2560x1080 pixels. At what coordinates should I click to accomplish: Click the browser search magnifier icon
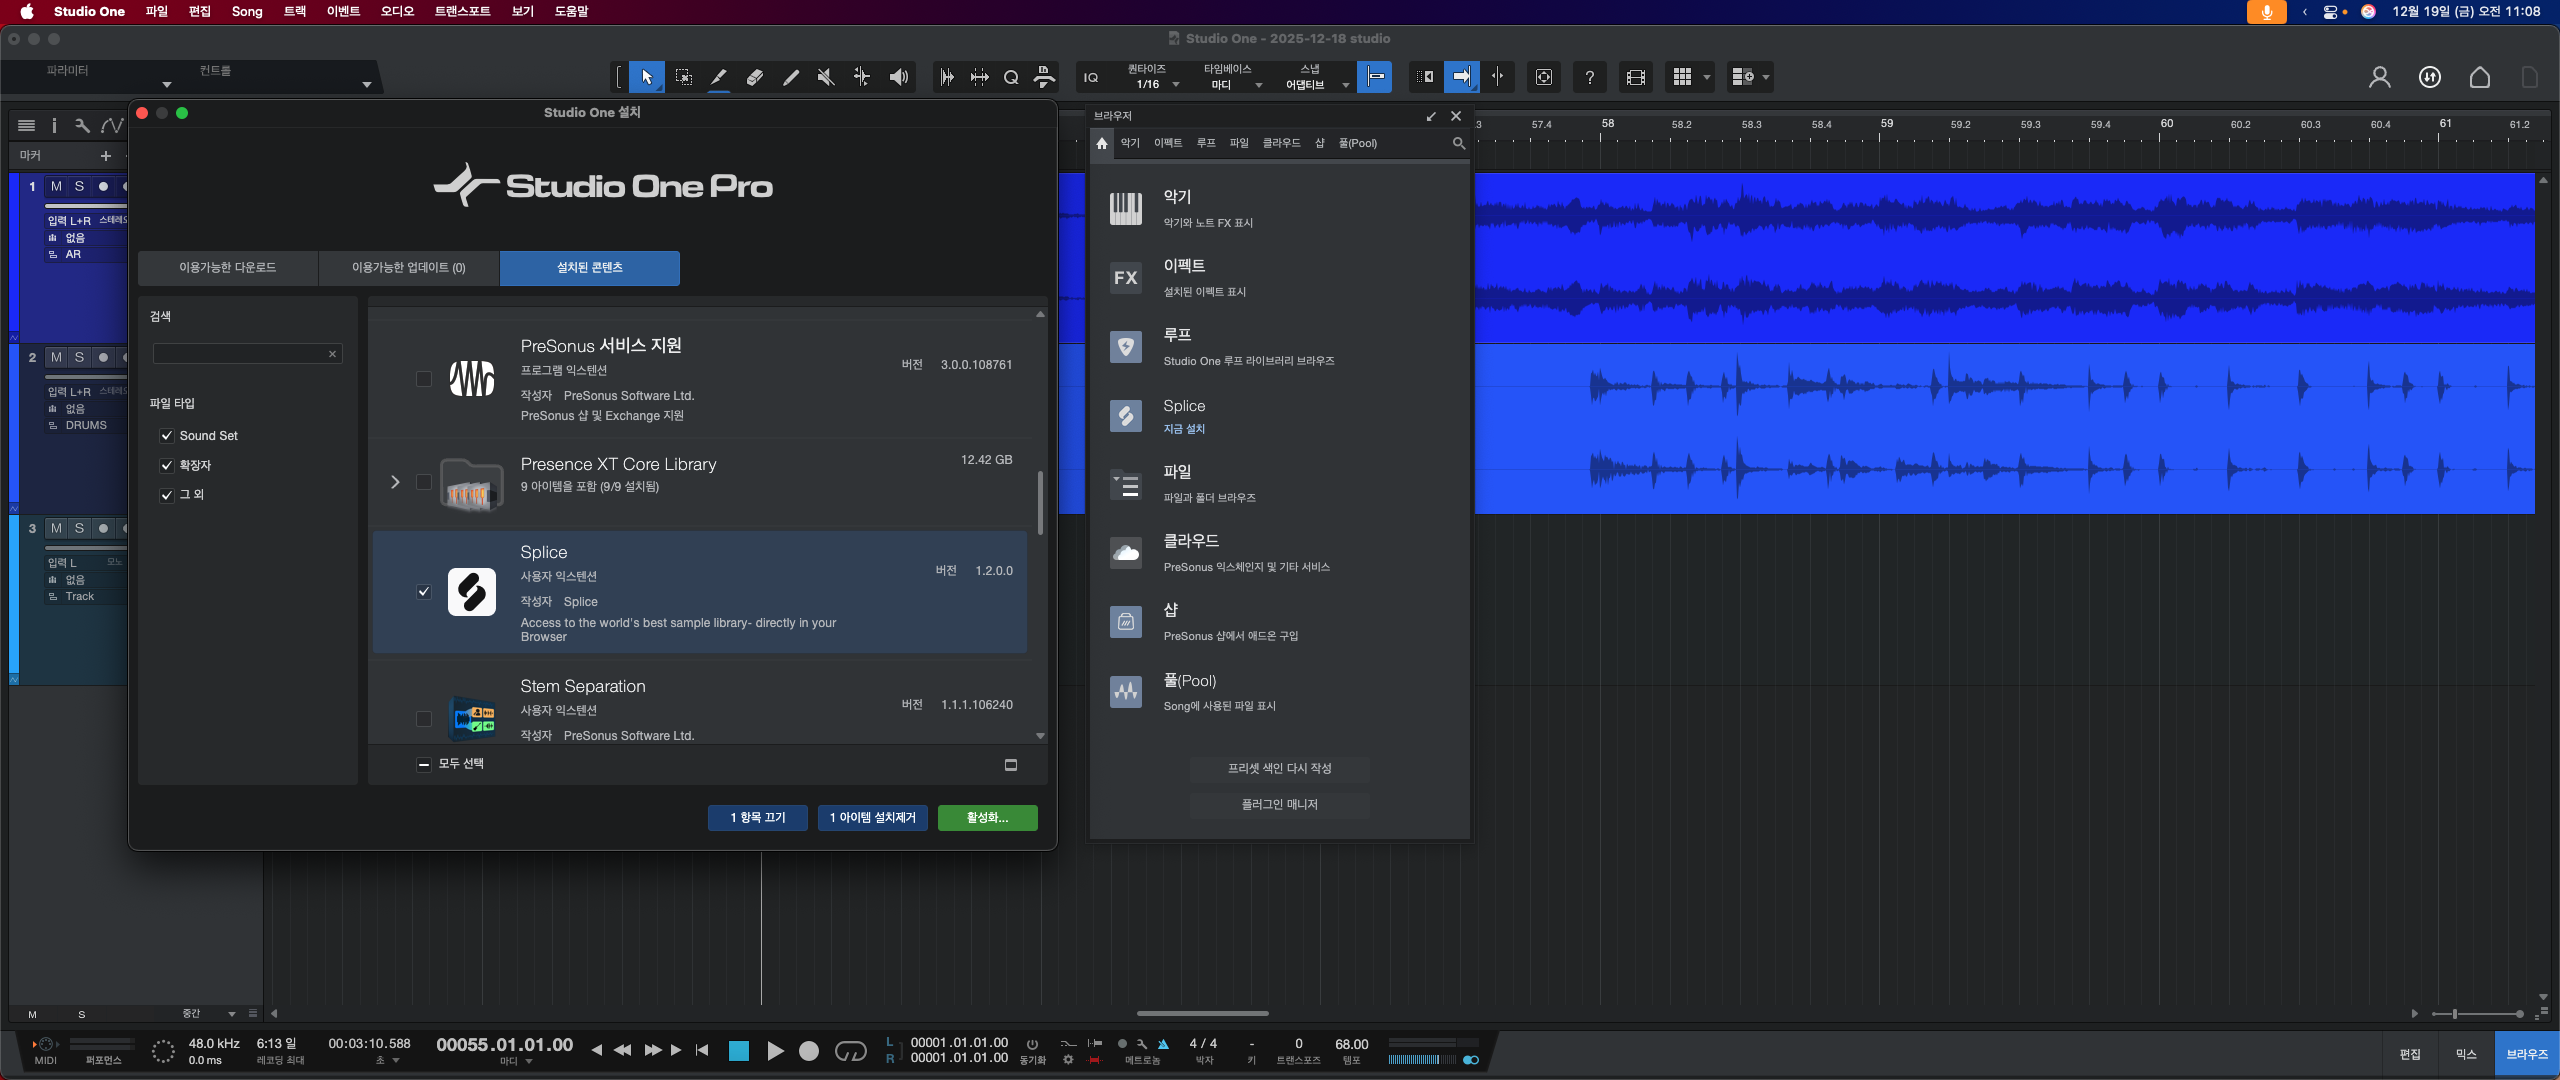pyautogui.click(x=1458, y=143)
